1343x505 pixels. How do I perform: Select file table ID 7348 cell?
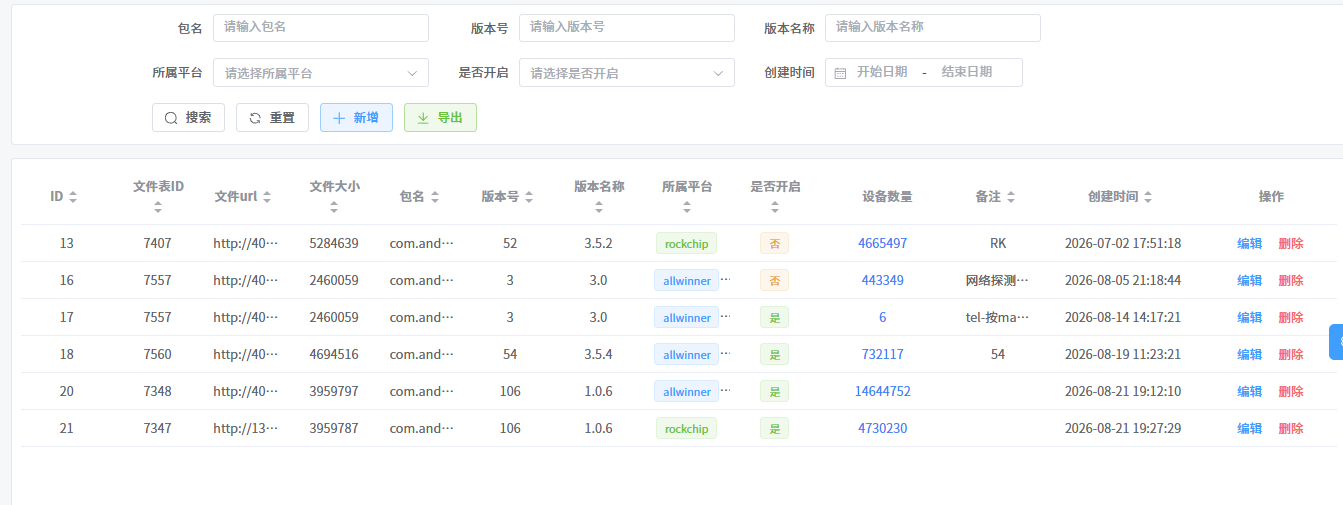pos(157,391)
